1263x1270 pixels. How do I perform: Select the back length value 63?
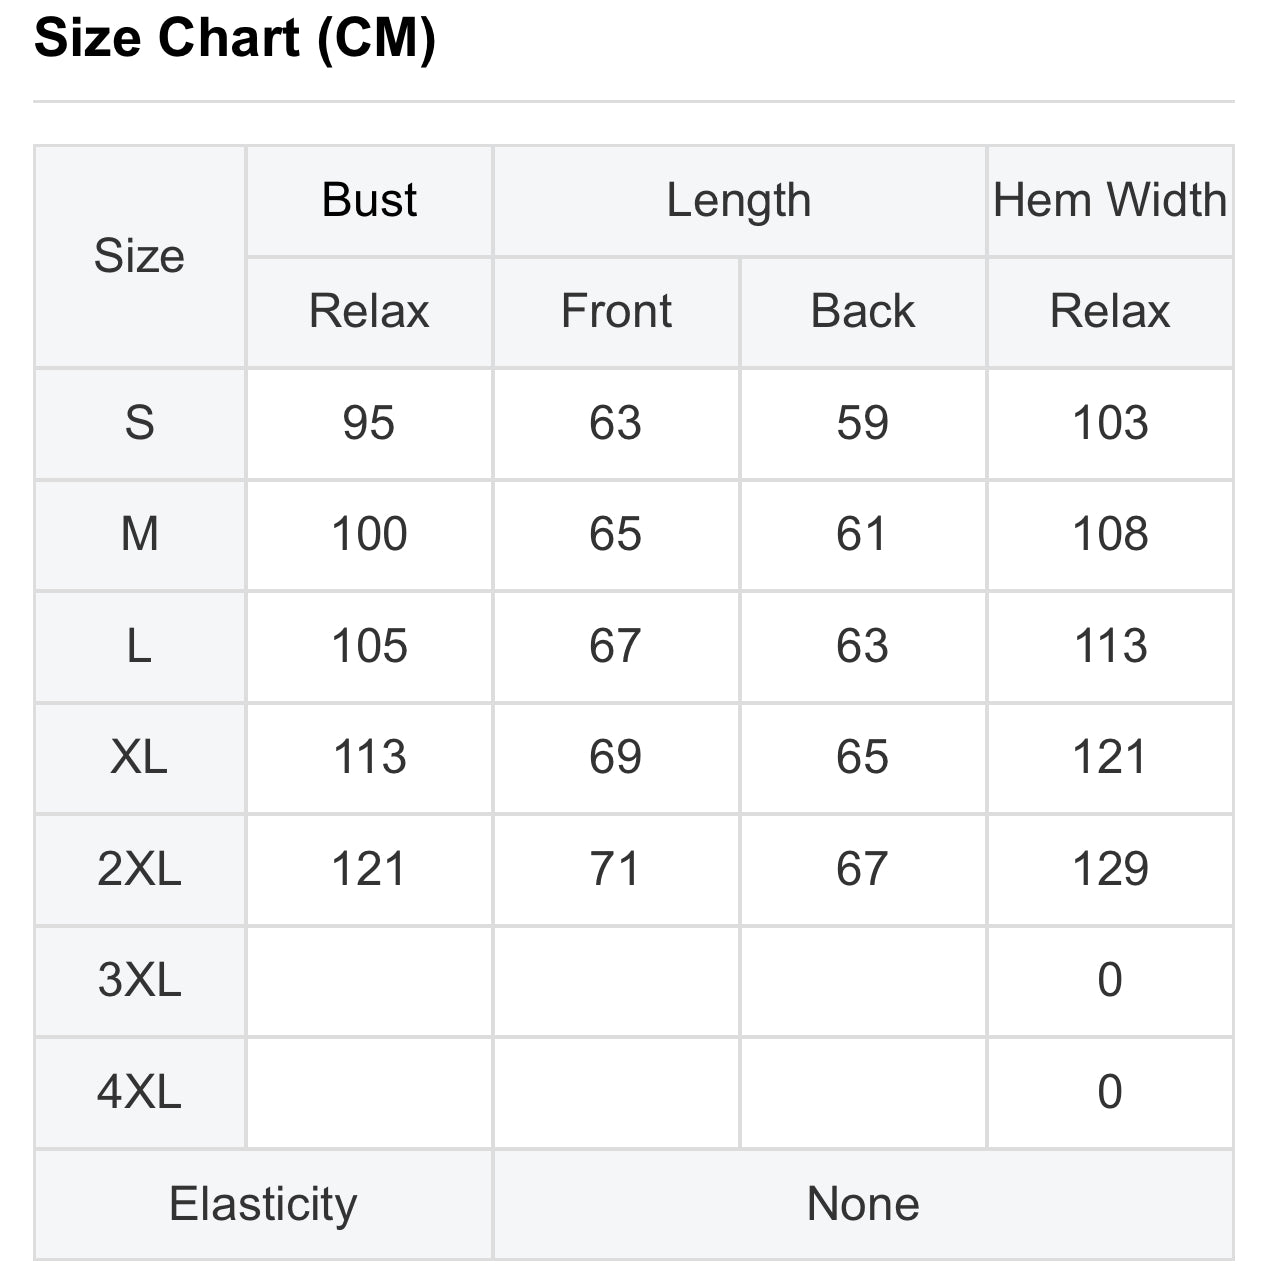pyautogui.click(x=863, y=647)
